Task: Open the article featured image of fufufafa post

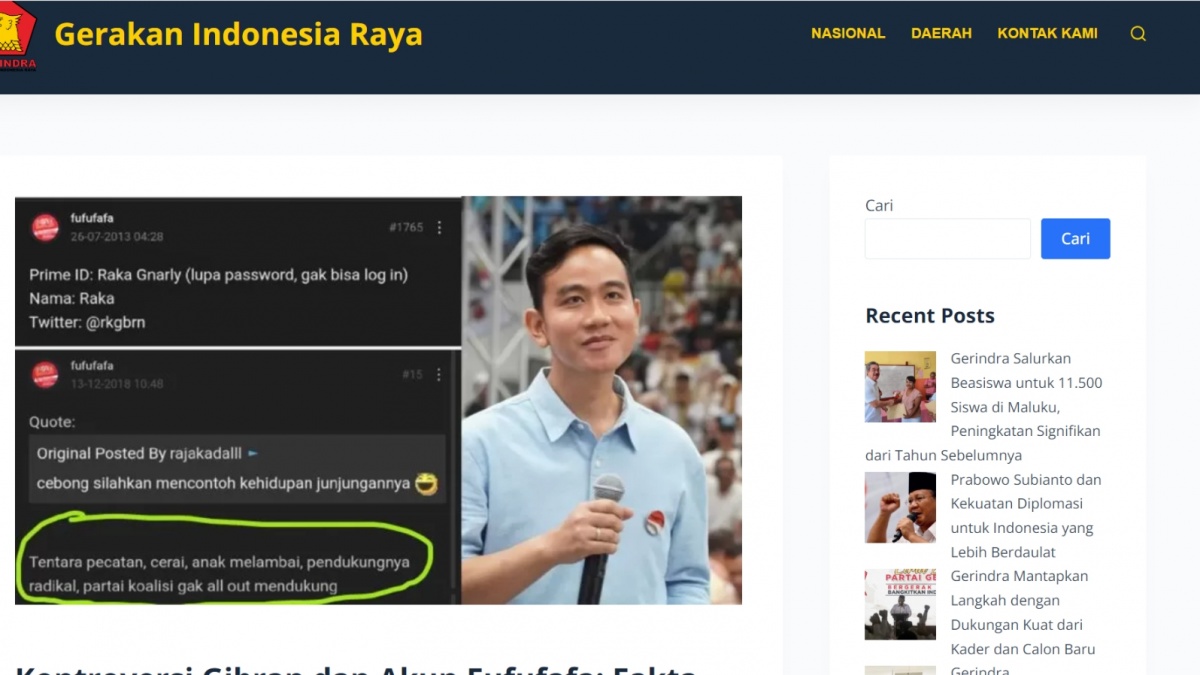Action: (378, 400)
